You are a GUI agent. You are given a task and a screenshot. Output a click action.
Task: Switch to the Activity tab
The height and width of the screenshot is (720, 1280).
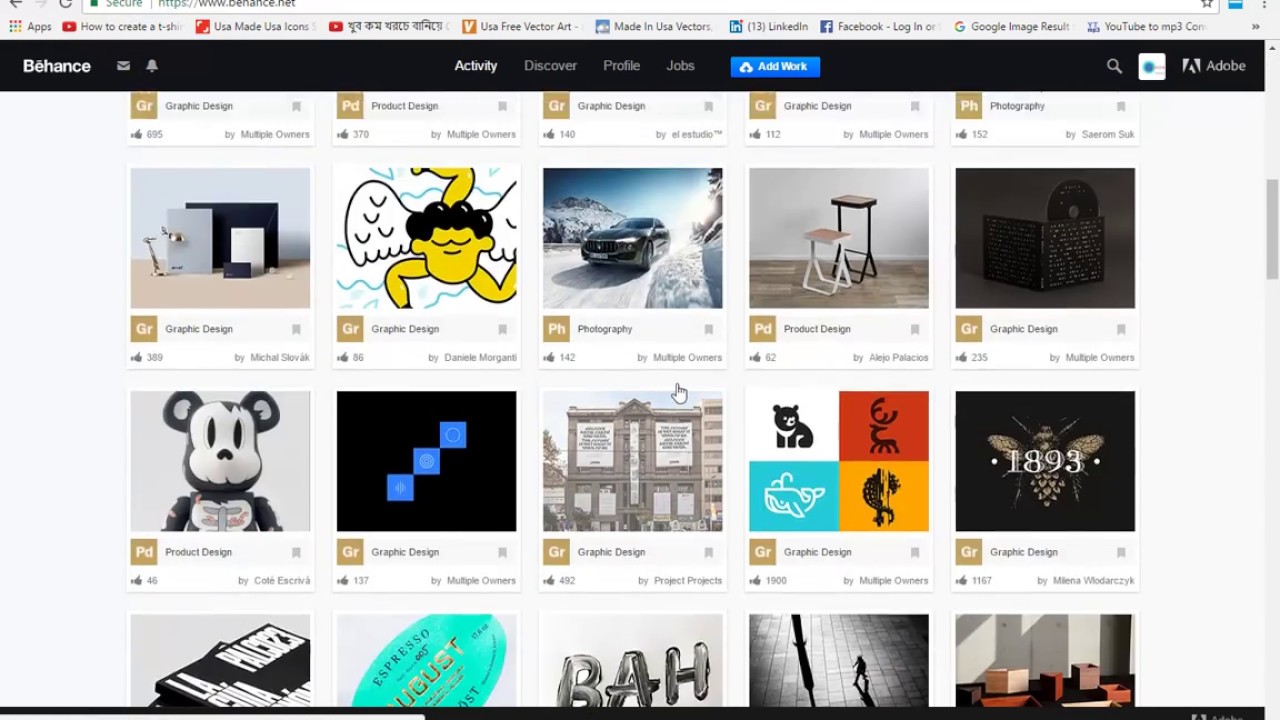point(476,66)
